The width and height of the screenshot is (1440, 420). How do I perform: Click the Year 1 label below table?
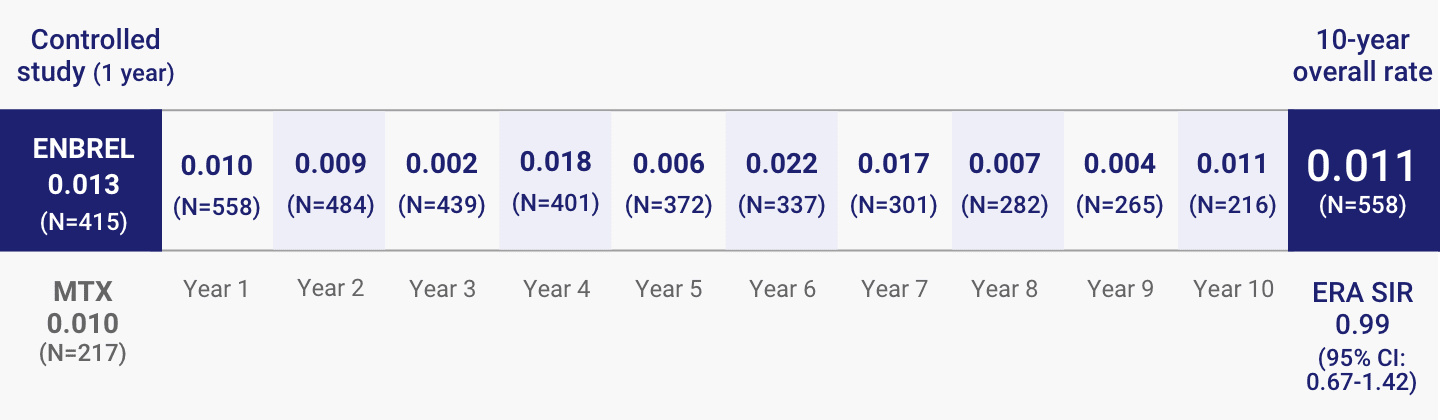pos(216,290)
